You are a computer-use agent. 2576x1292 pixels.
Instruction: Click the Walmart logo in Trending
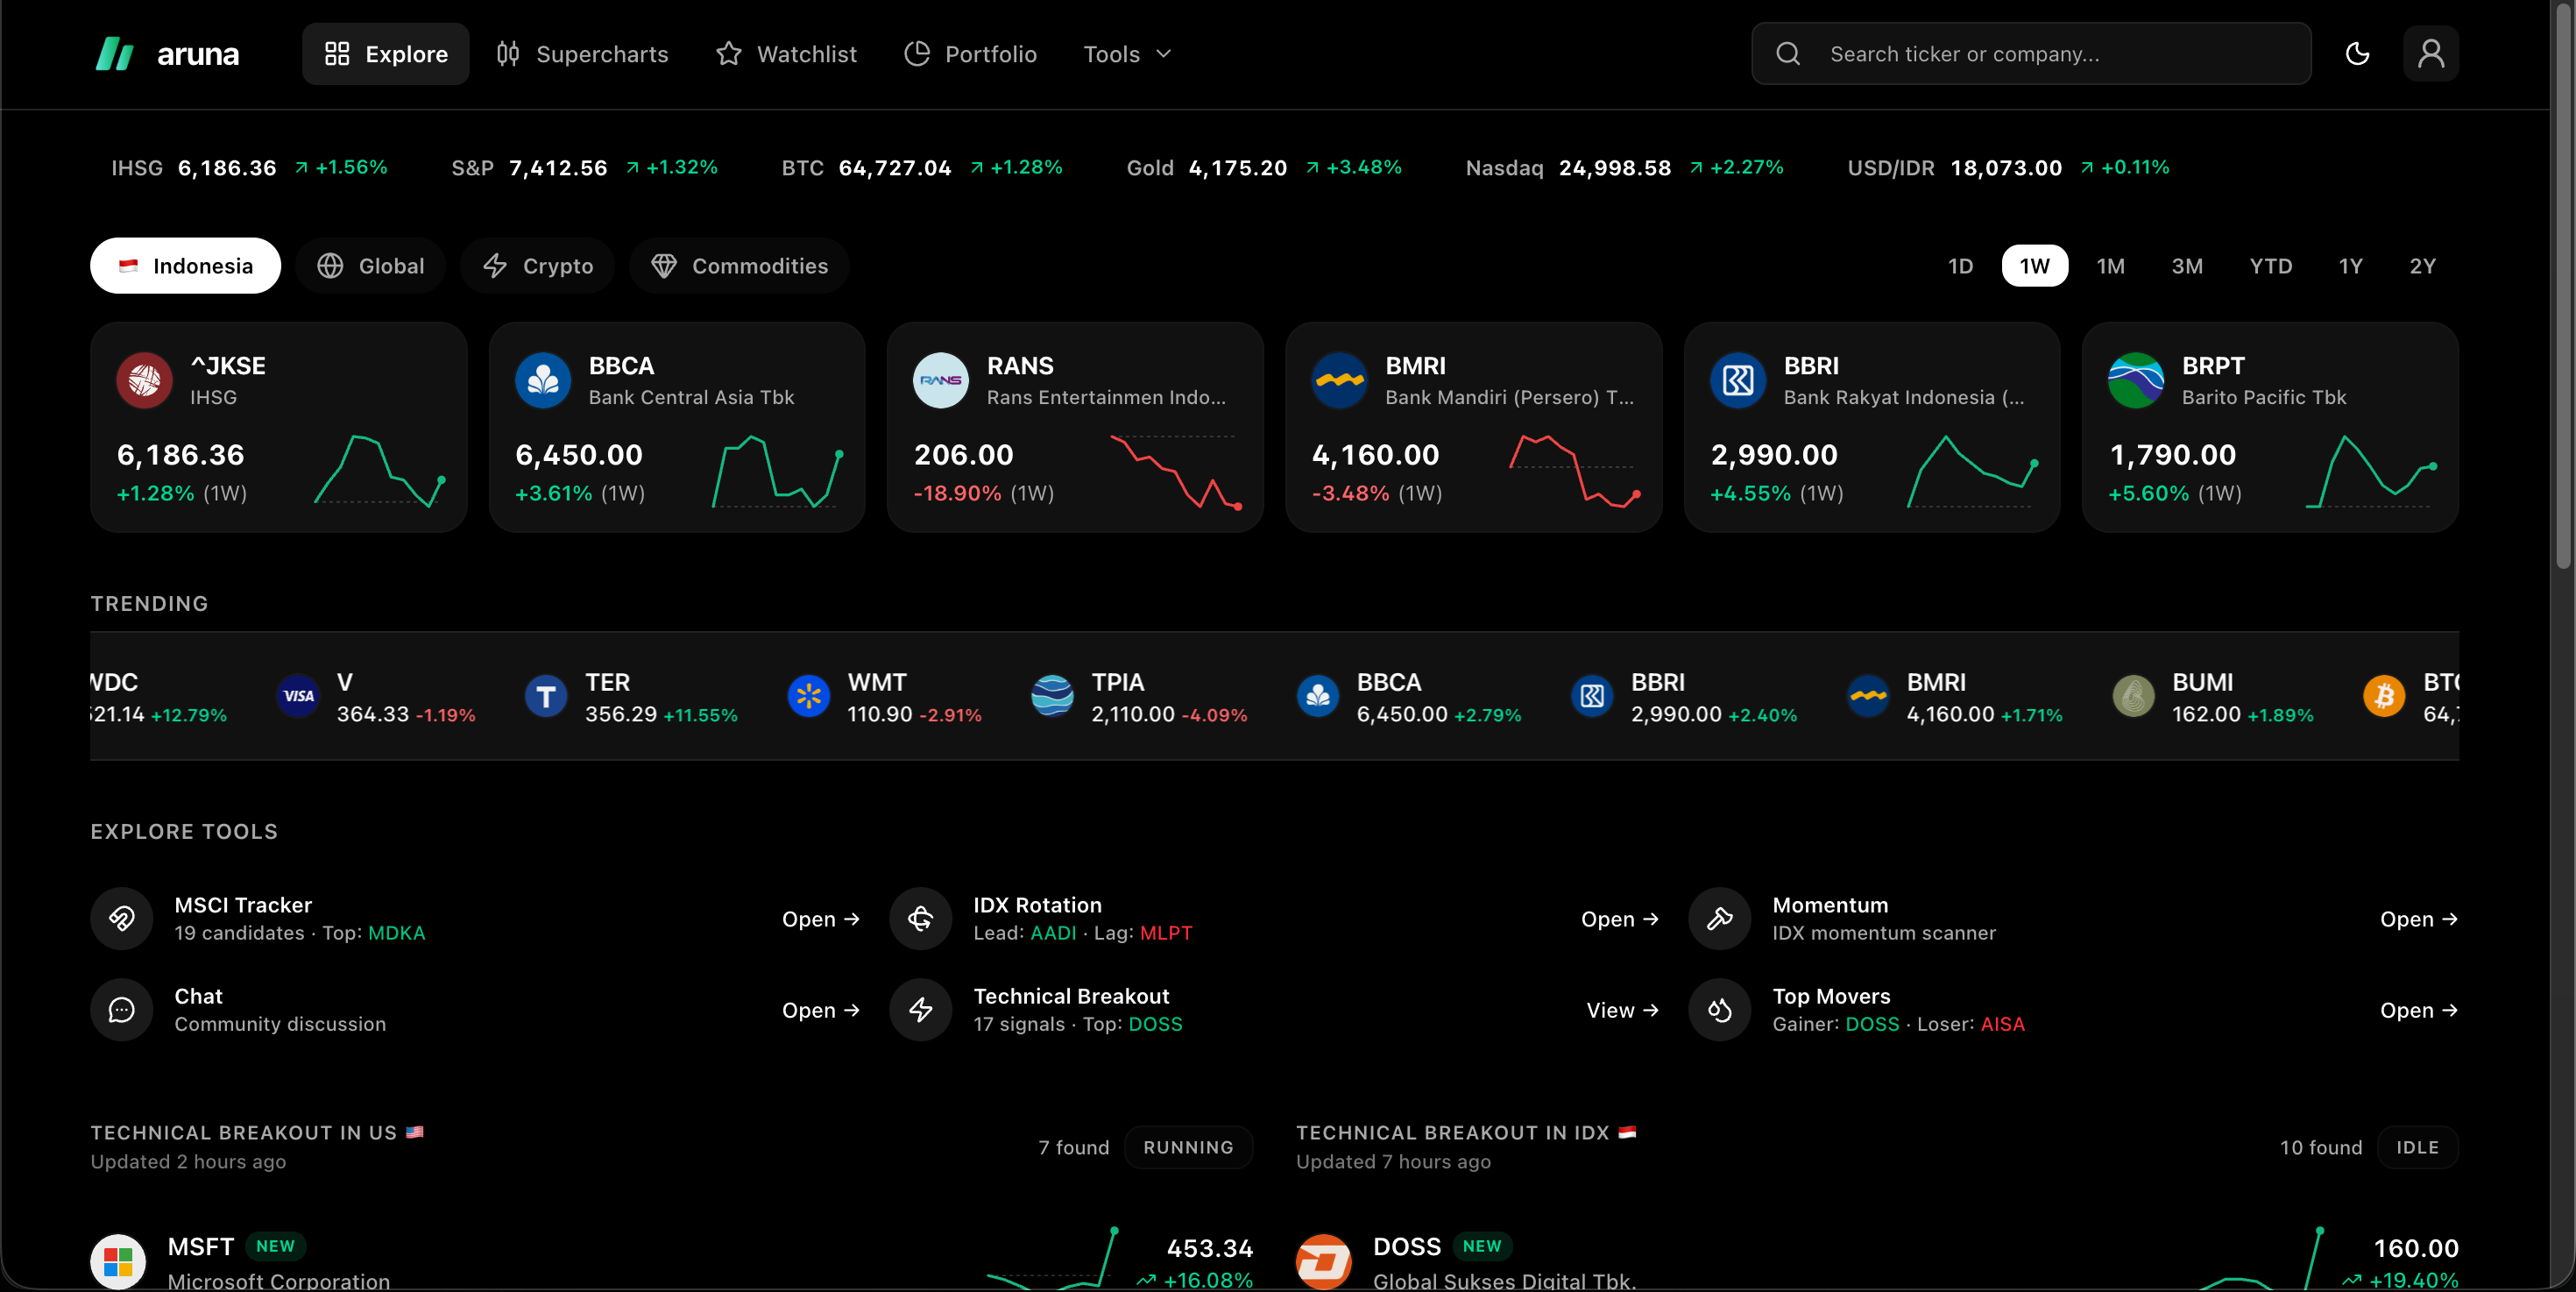[x=809, y=696]
